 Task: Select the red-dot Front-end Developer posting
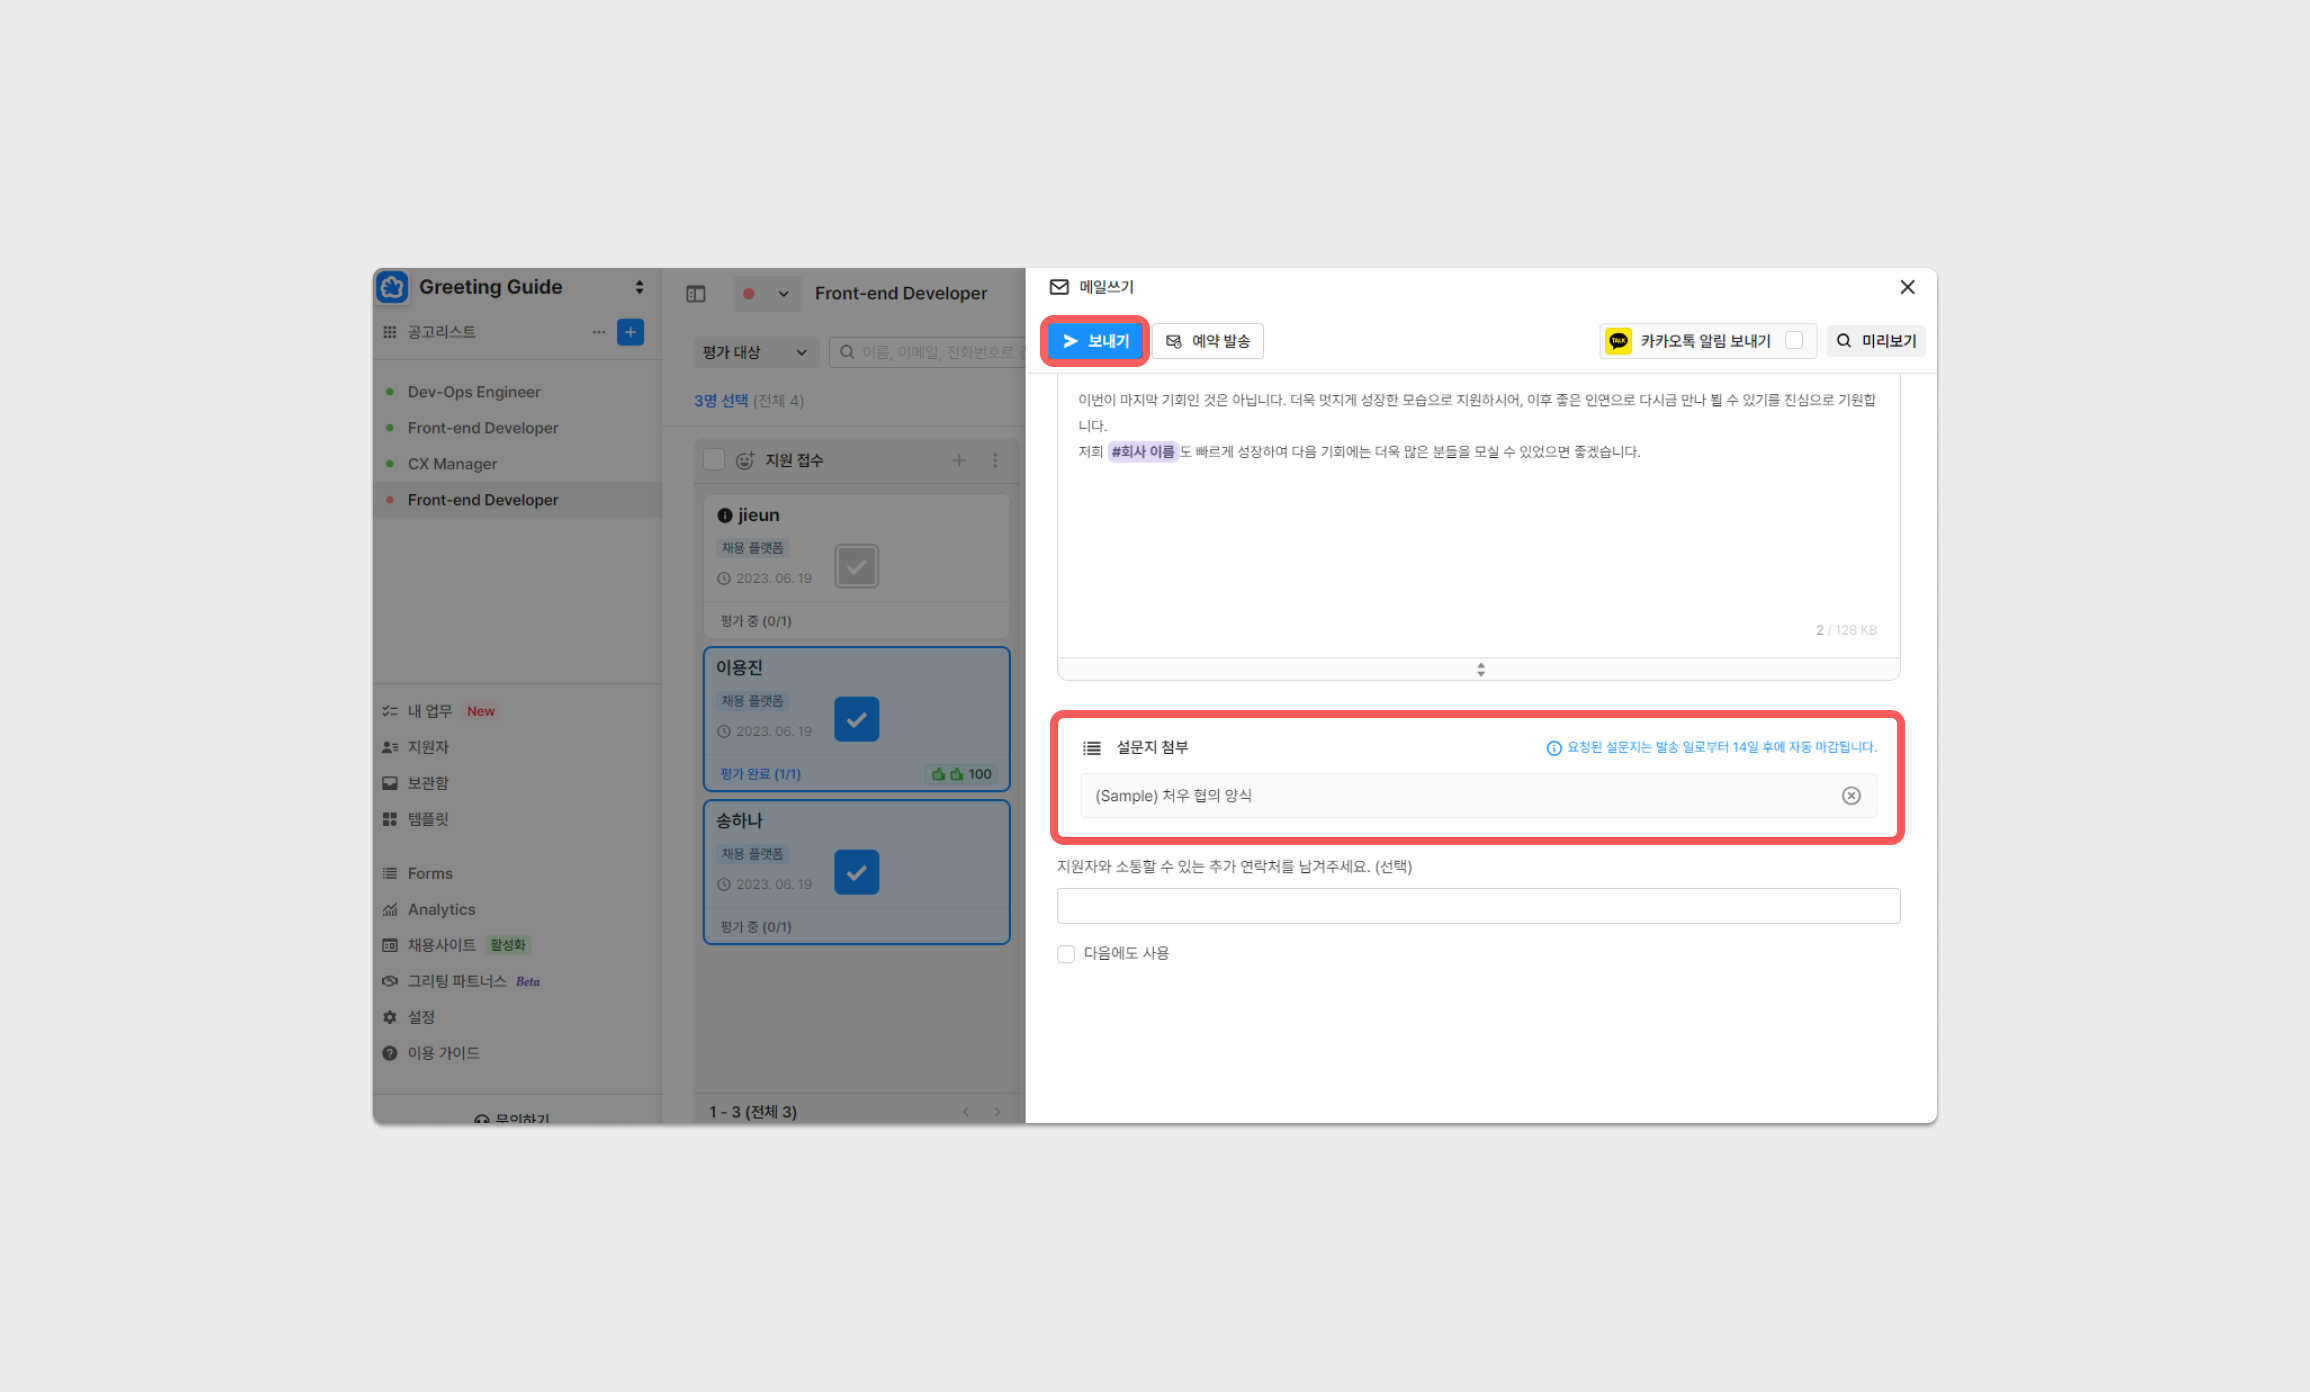click(x=517, y=500)
